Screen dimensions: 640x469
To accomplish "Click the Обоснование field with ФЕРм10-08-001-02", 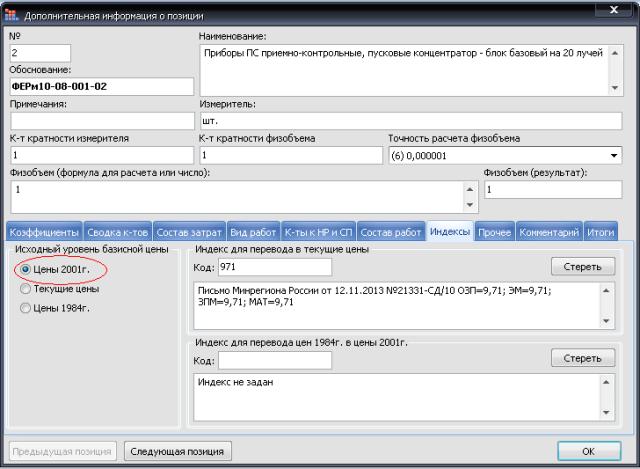I will 102,87.
